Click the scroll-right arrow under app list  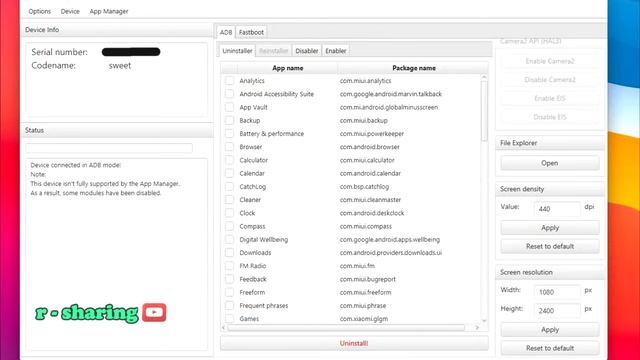coord(477,328)
